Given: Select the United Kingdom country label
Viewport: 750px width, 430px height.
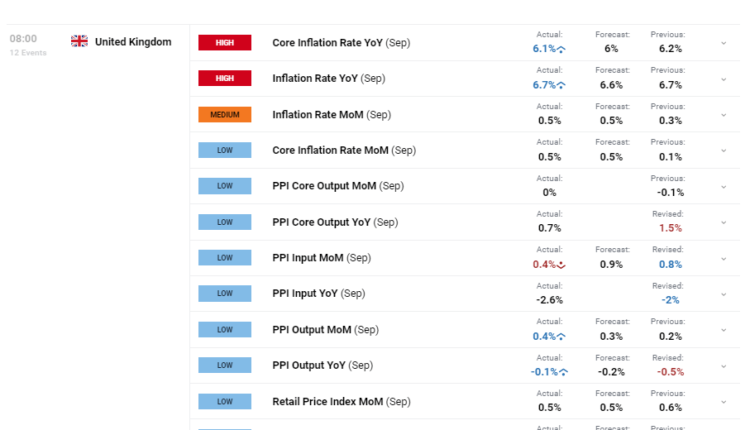Looking at the screenshot, I should pos(133,42).
